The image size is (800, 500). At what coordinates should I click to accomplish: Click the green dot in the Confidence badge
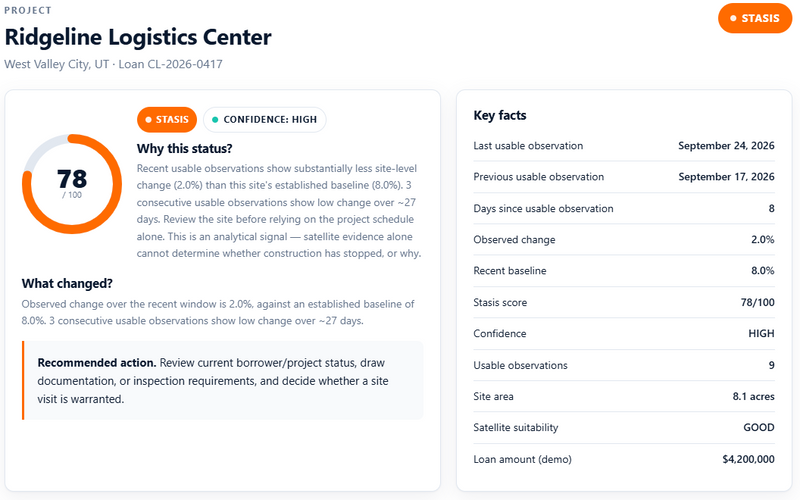(x=215, y=119)
